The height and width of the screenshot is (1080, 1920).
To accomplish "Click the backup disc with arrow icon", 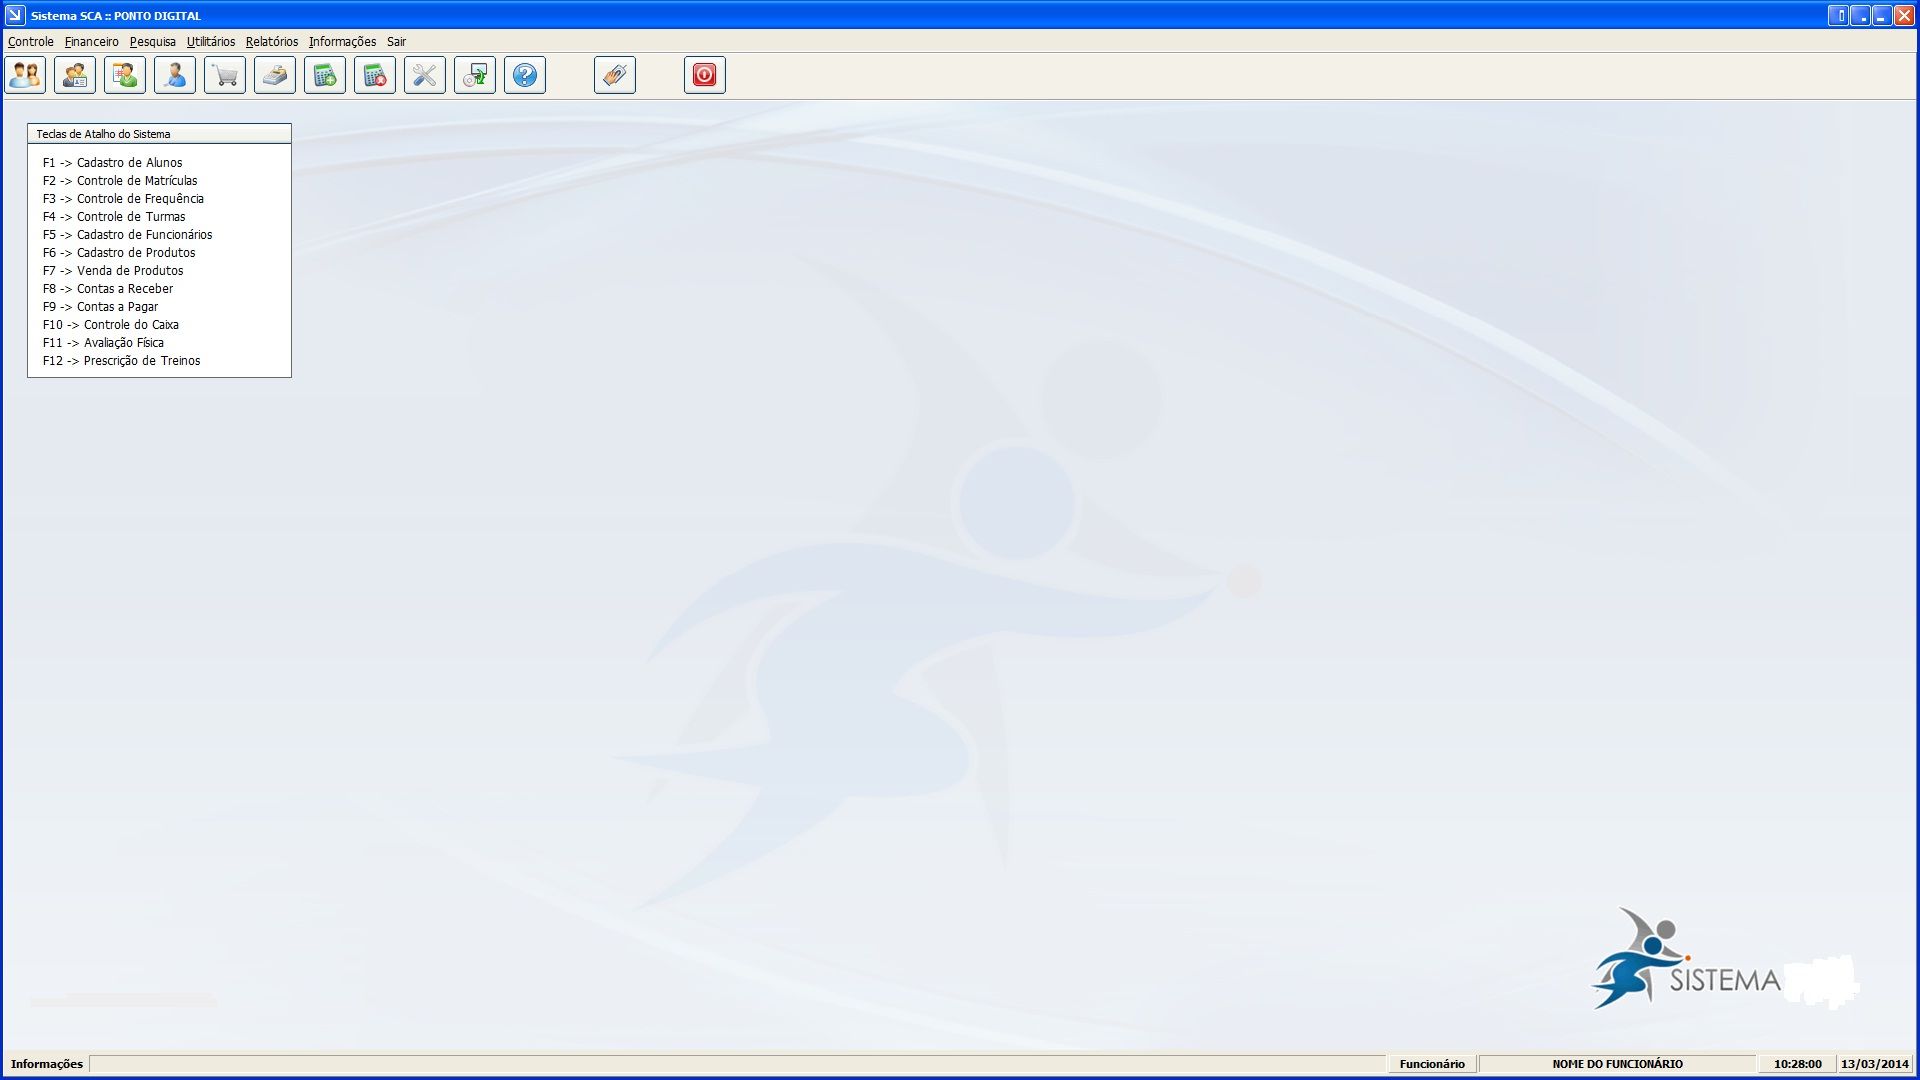I will pyautogui.click(x=475, y=75).
